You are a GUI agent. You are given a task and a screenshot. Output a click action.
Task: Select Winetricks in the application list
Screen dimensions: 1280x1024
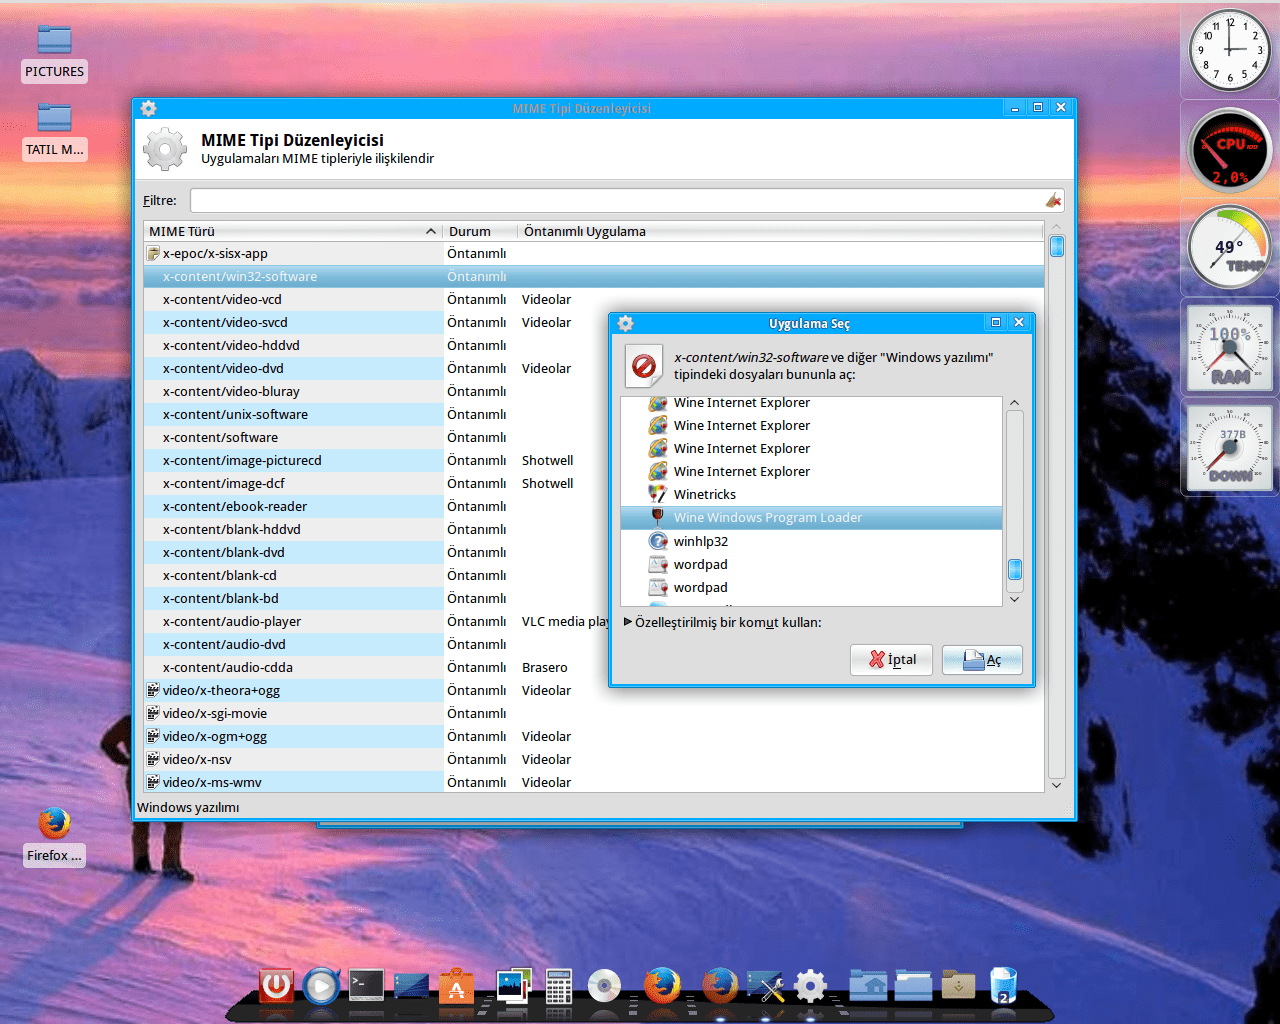coord(705,495)
